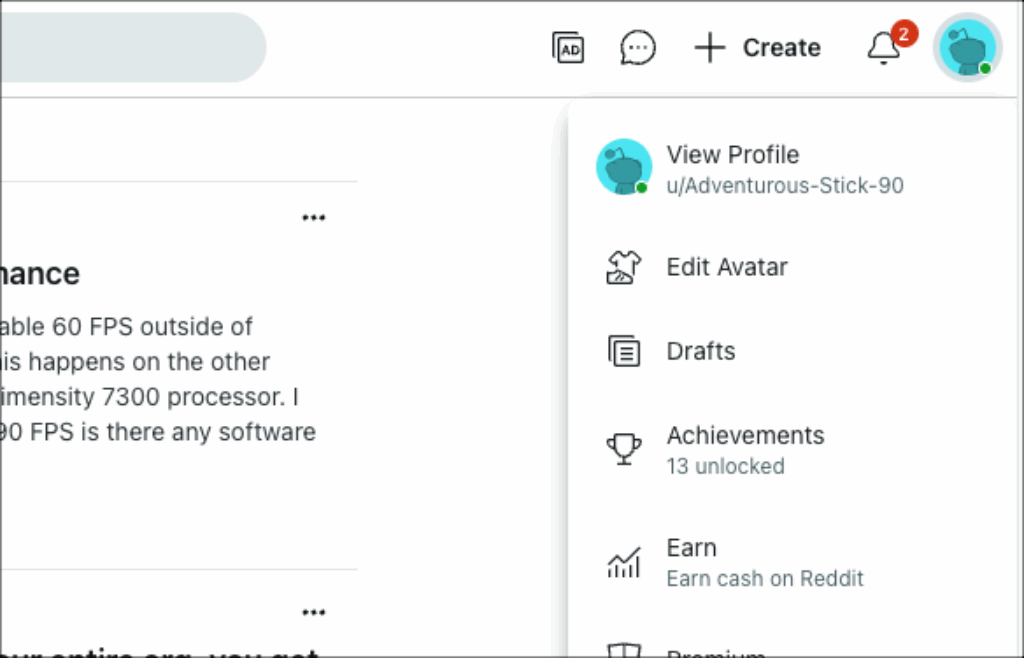
Task: Click the stacked-pages icon beside Drafts
Action: point(624,351)
